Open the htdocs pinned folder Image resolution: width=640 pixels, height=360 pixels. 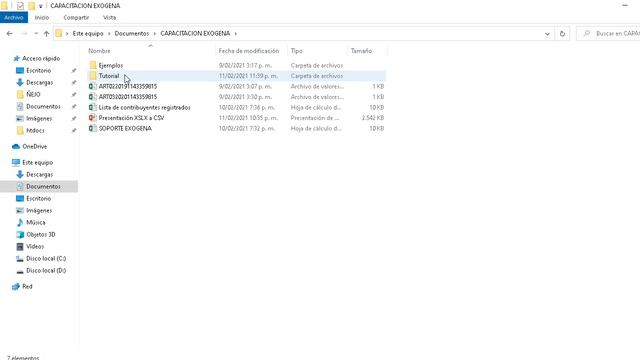pos(35,131)
